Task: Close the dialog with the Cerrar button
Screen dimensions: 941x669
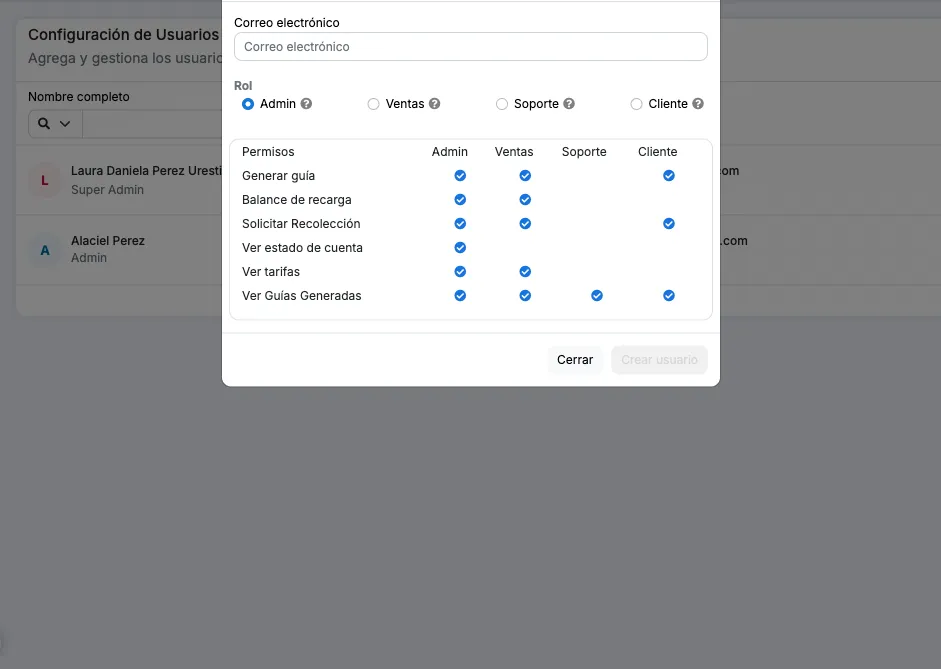Action: coord(575,360)
